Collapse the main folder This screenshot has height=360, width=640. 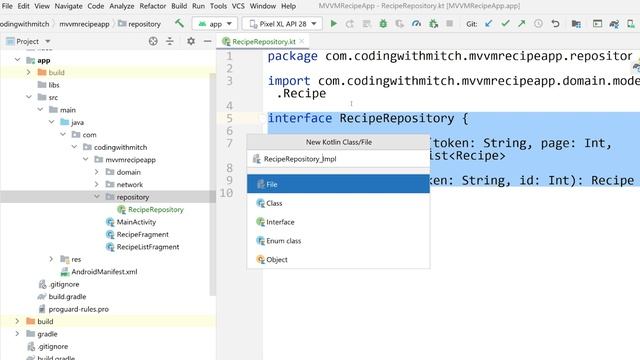pos(40,110)
